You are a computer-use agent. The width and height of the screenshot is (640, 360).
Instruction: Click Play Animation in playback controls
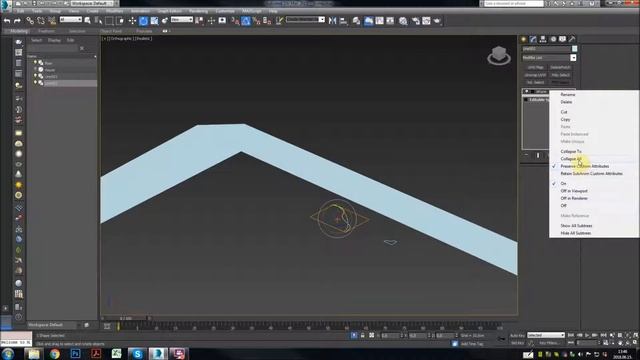[587, 335]
